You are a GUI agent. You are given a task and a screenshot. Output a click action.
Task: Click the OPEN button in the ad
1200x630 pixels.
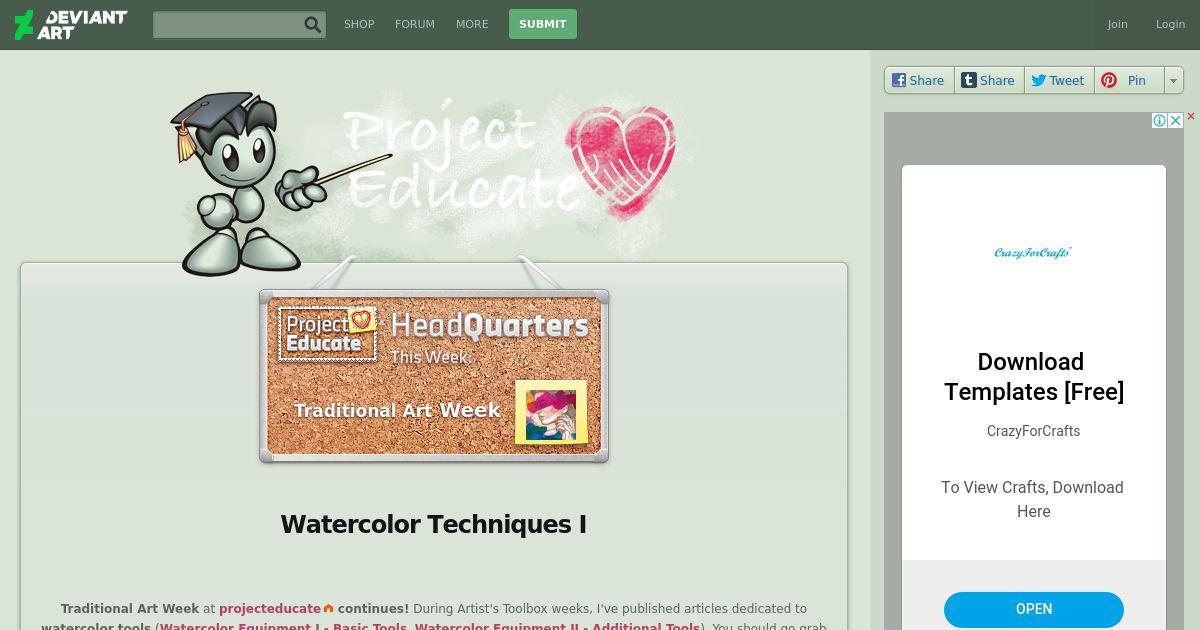point(1034,609)
